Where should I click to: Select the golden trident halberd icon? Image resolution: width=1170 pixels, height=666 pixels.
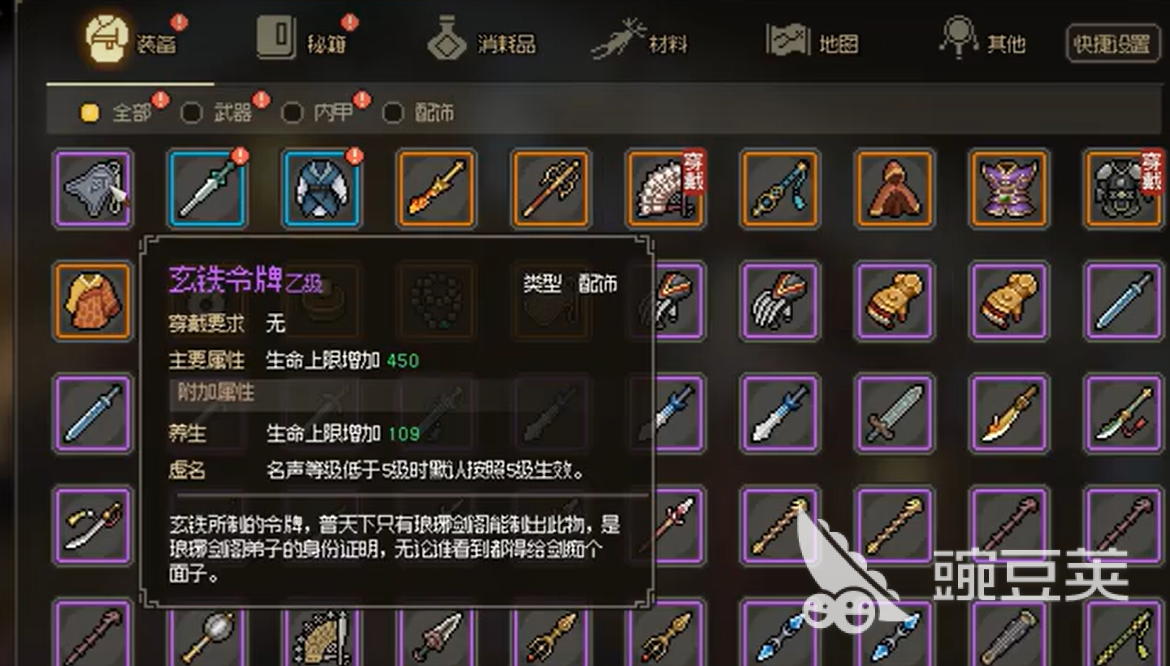click(551, 188)
